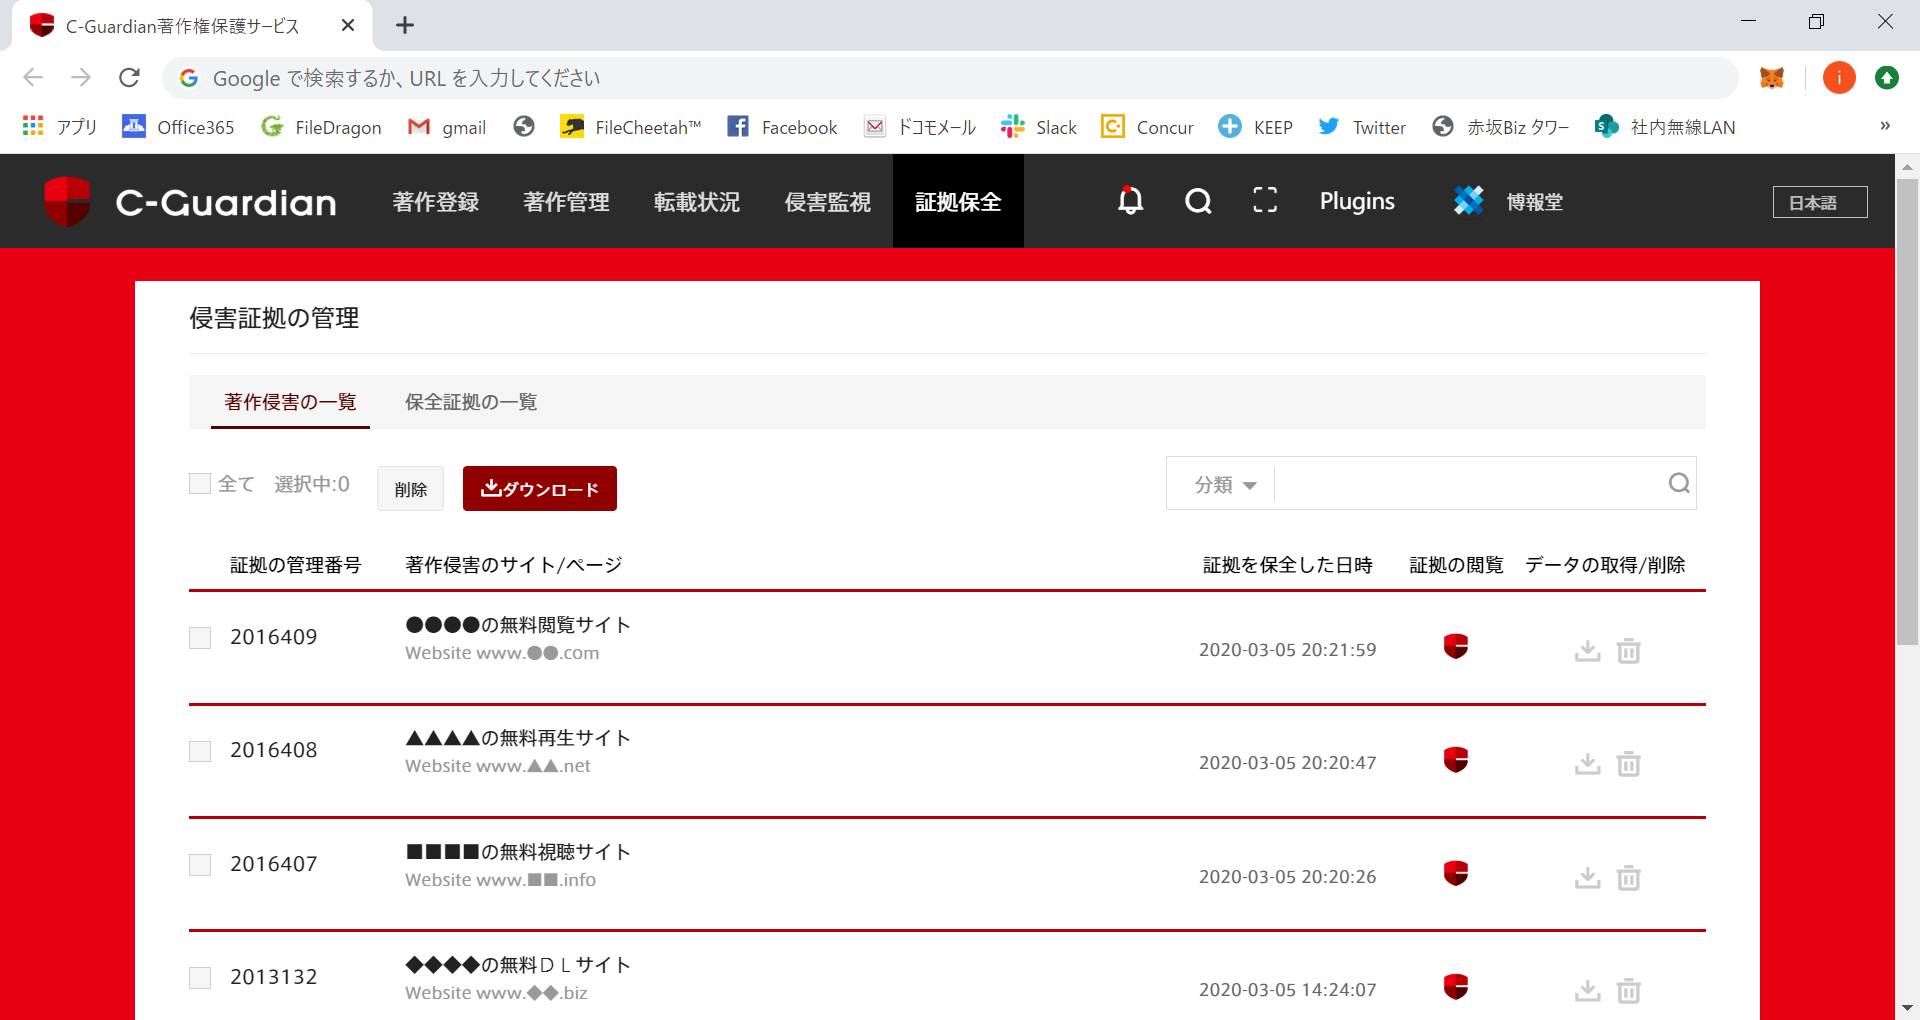The image size is (1920, 1020).
Task: Download data for record 2016408
Action: (x=1587, y=763)
